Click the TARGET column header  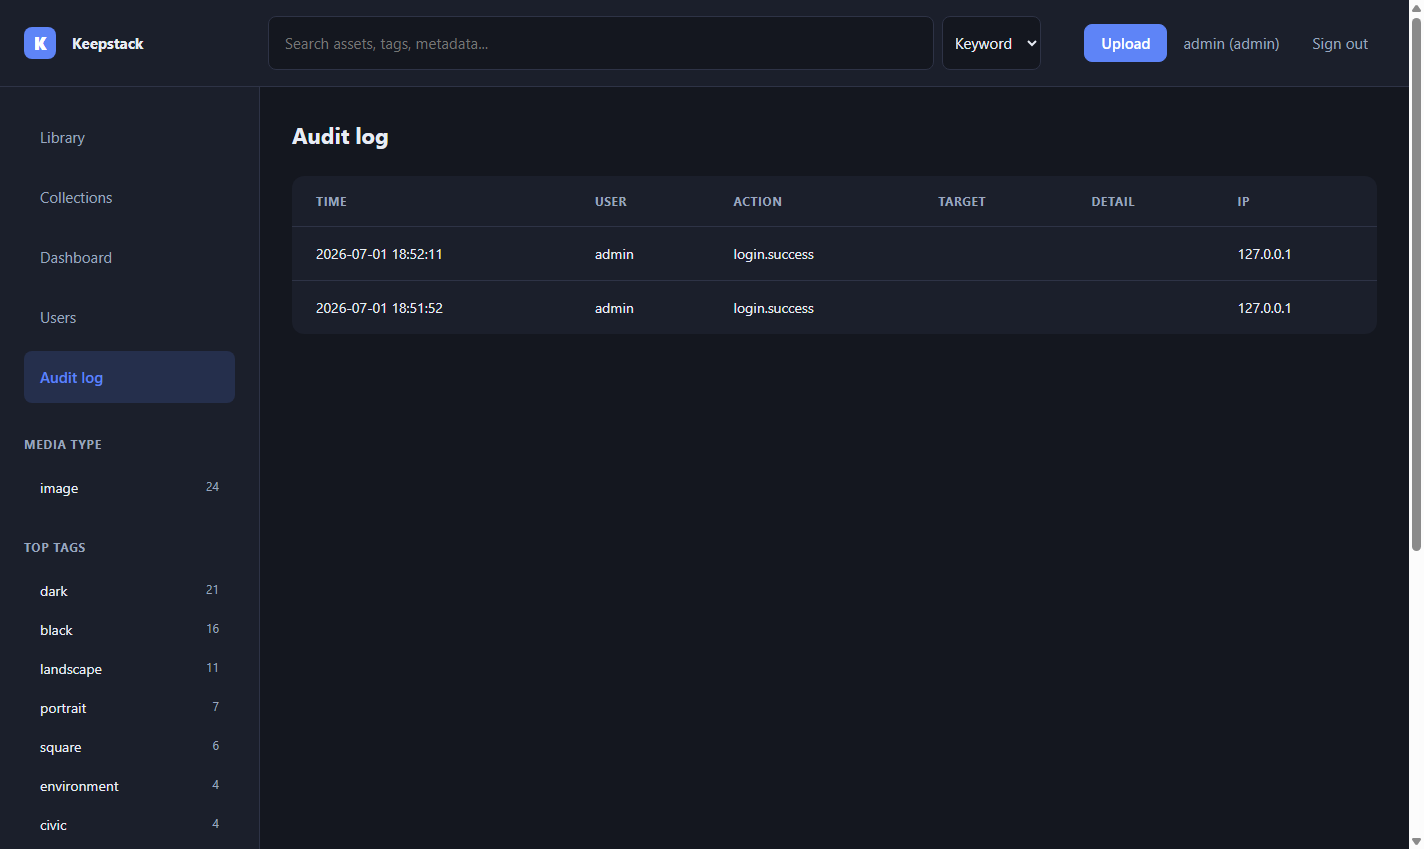(962, 202)
